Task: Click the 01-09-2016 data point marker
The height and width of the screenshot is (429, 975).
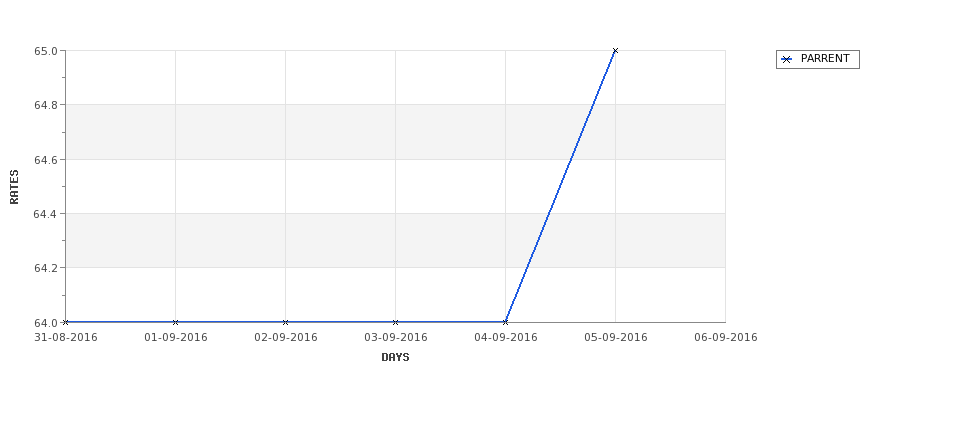Action: tap(175, 322)
